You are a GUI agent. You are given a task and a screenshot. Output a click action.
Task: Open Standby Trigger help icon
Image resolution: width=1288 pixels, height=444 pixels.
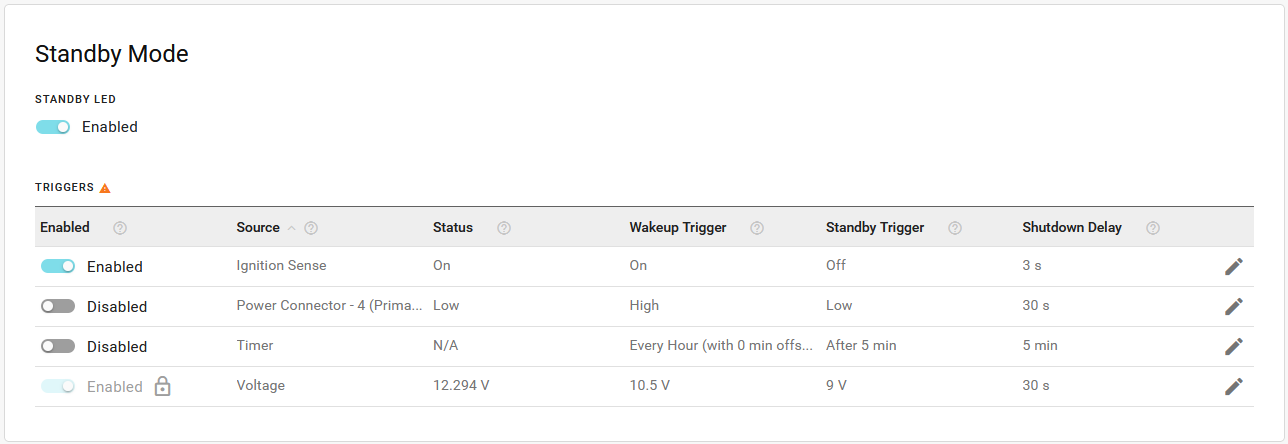(955, 228)
